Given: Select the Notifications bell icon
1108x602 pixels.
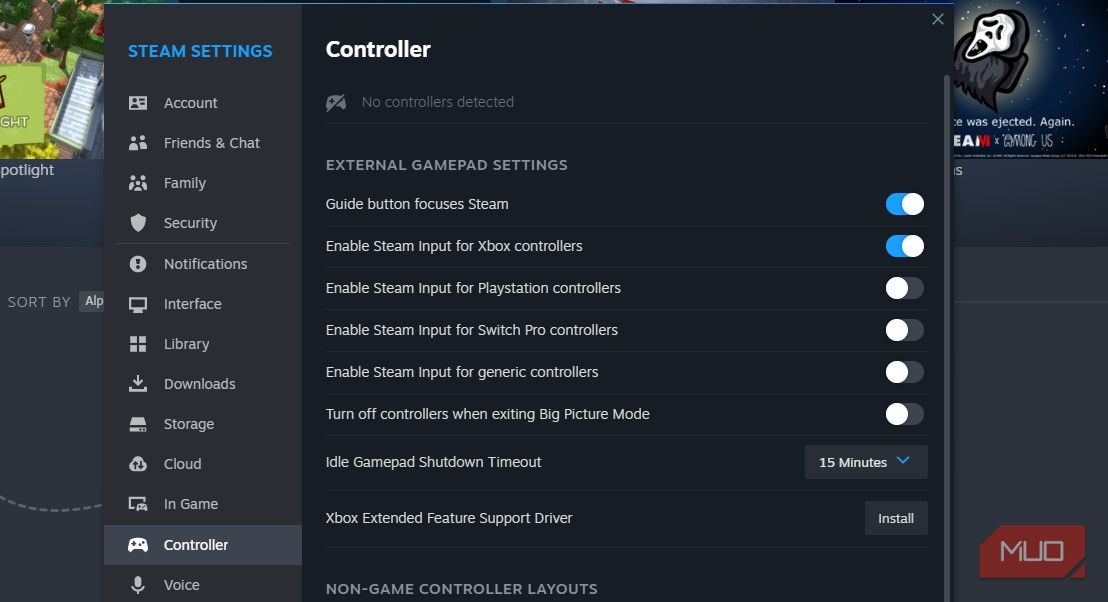Looking at the screenshot, I should 138,263.
